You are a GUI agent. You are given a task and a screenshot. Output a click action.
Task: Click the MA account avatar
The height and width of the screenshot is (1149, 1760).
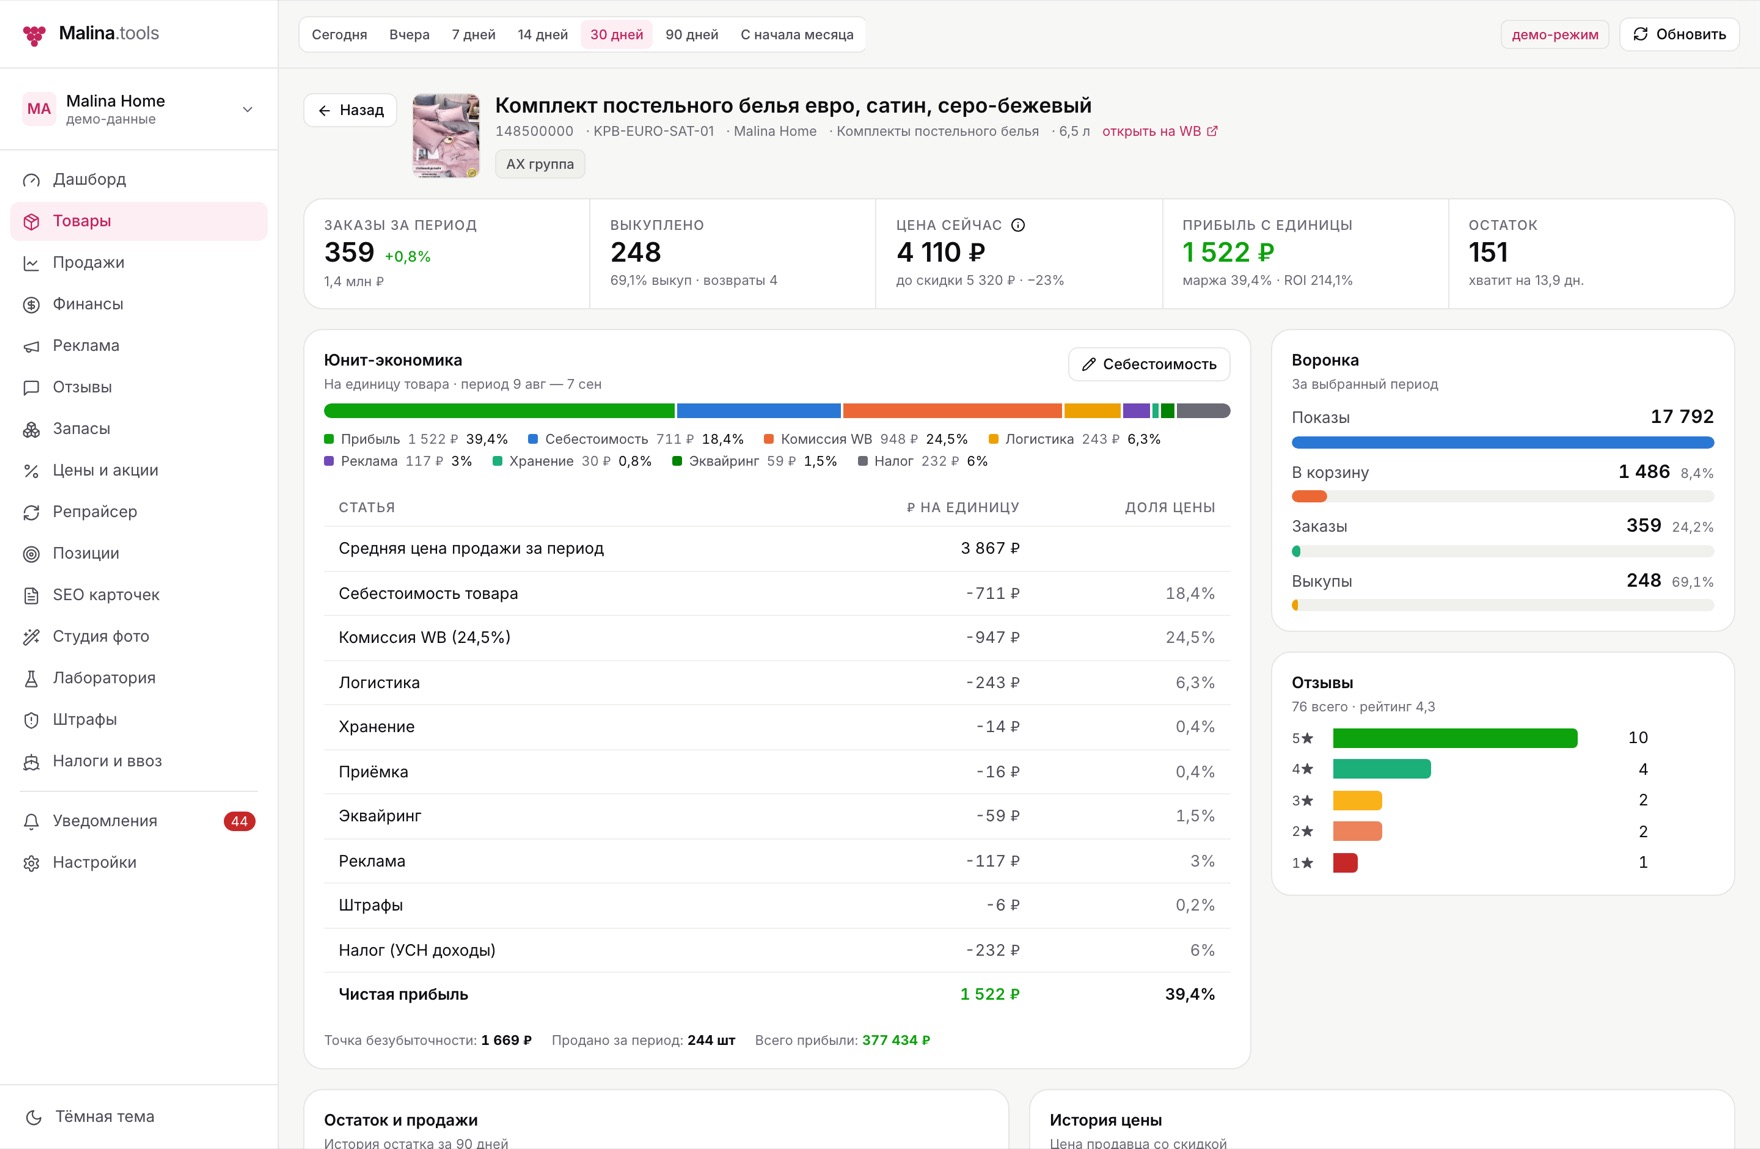pos(39,109)
